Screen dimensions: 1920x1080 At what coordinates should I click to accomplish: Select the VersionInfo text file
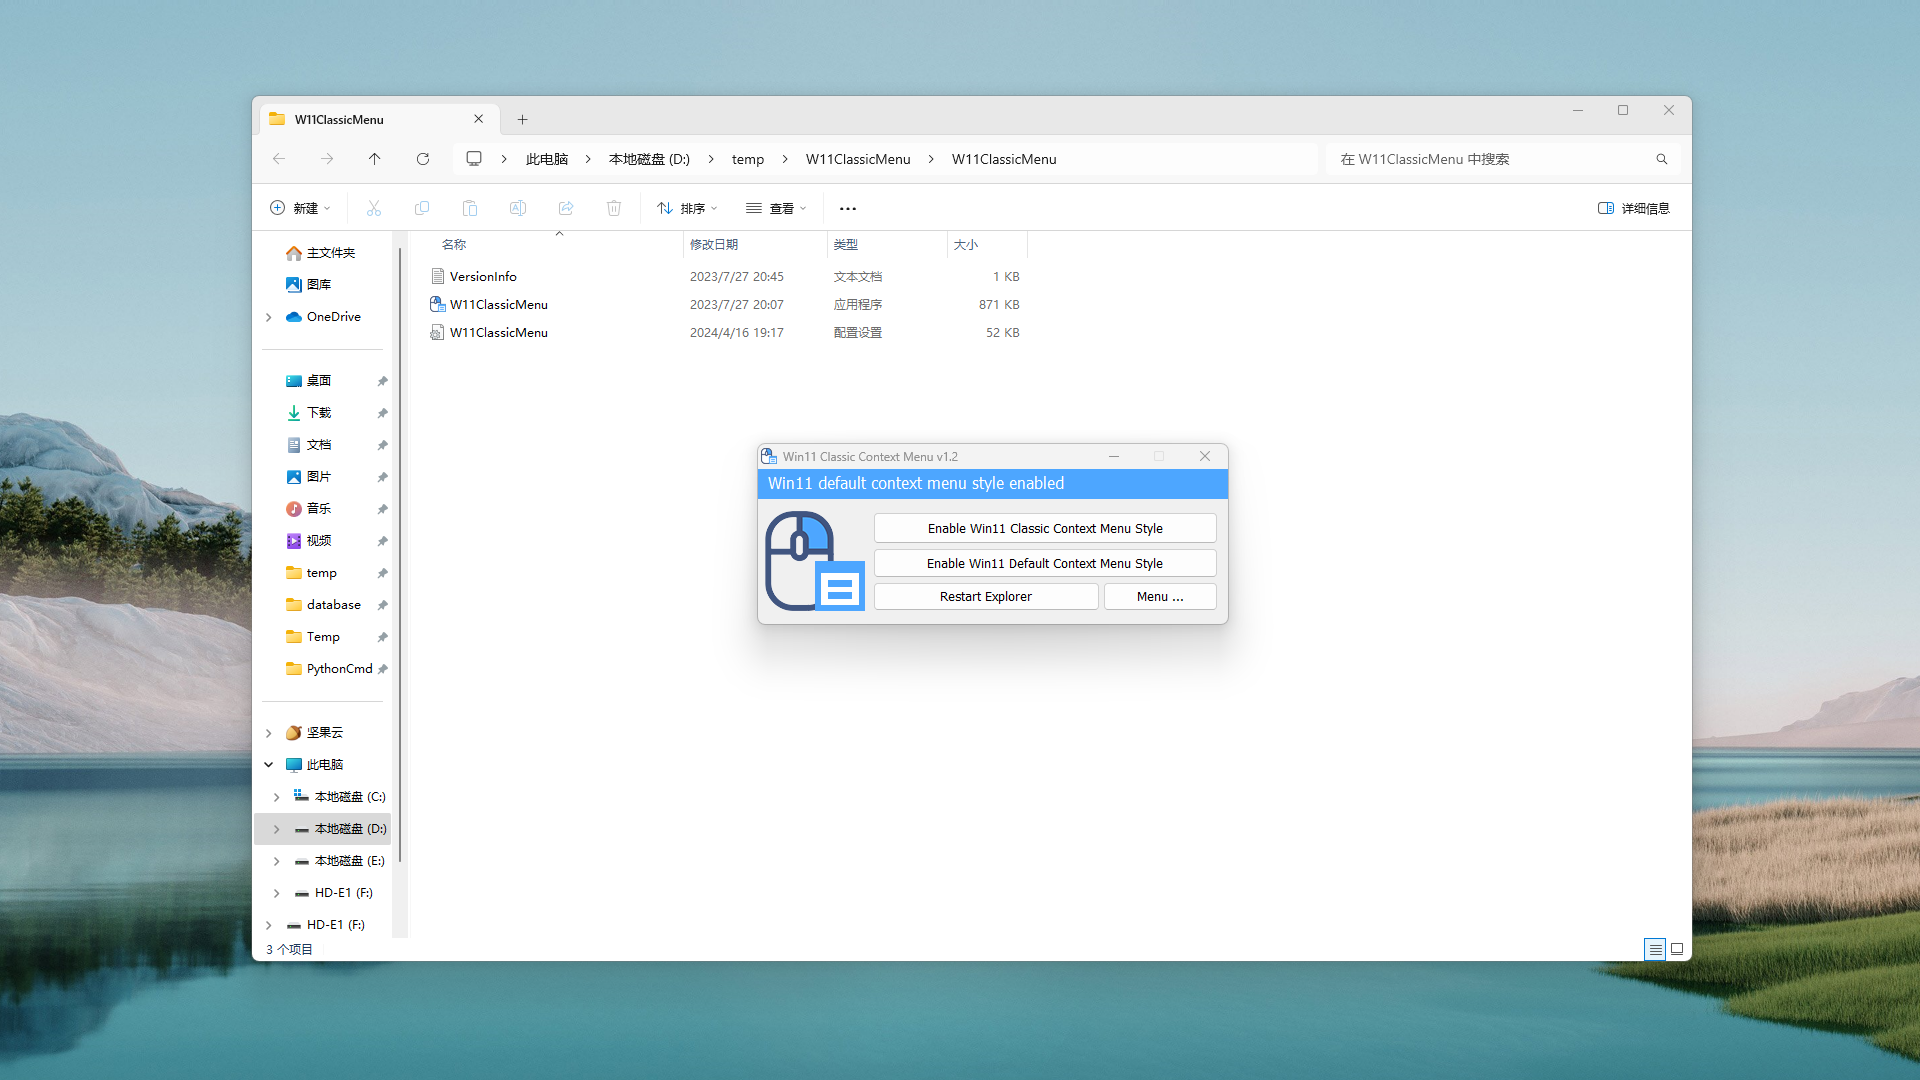[483, 276]
